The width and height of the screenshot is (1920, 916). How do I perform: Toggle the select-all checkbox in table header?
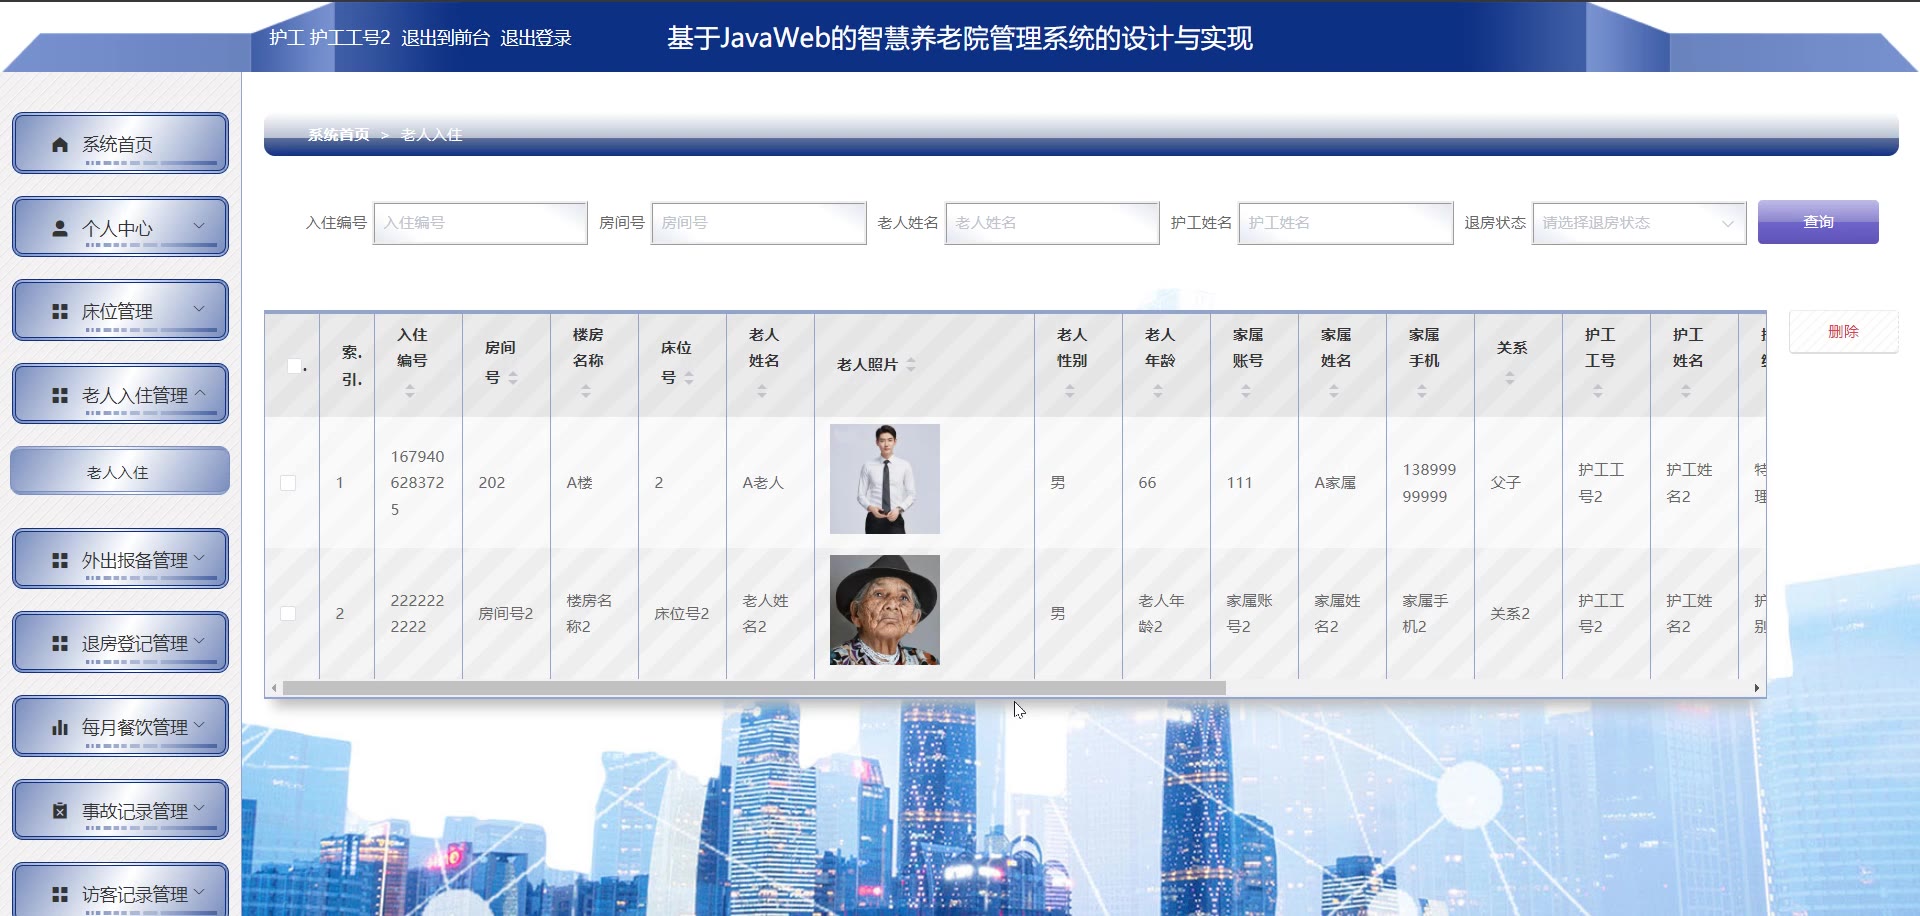[294, 366]
